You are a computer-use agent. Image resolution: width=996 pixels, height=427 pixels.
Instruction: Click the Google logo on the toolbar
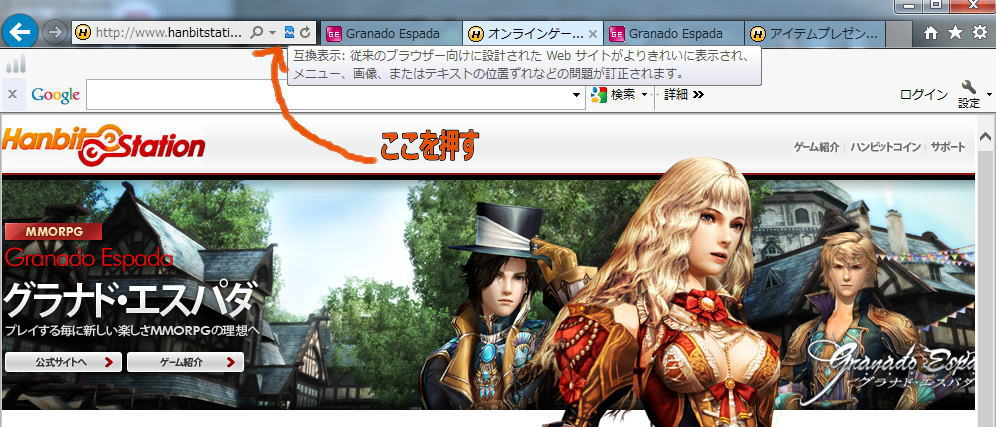click(x=55, y=95)
